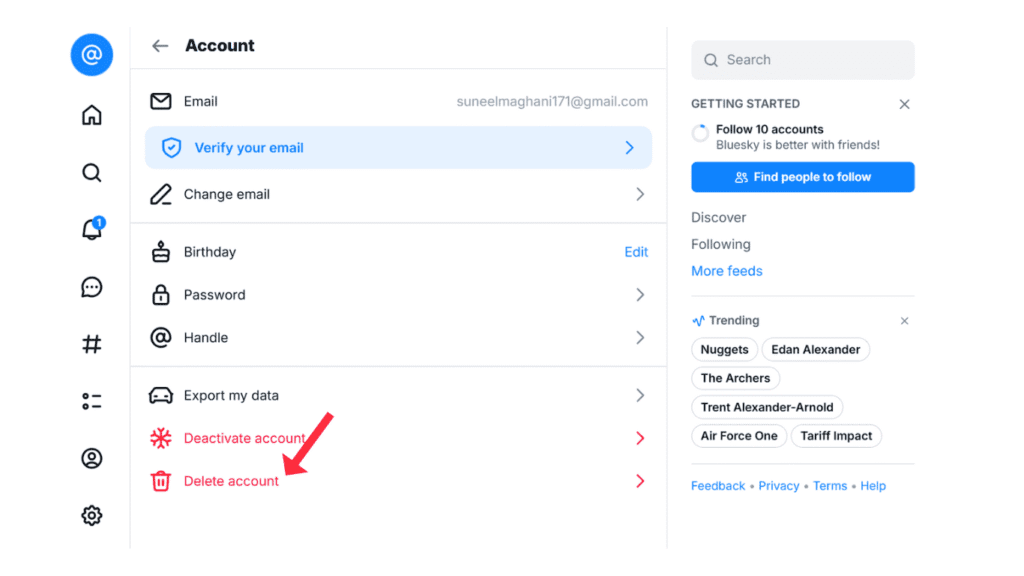Open Notifications bell icon
1024x576 pixels.
[92, 230]
